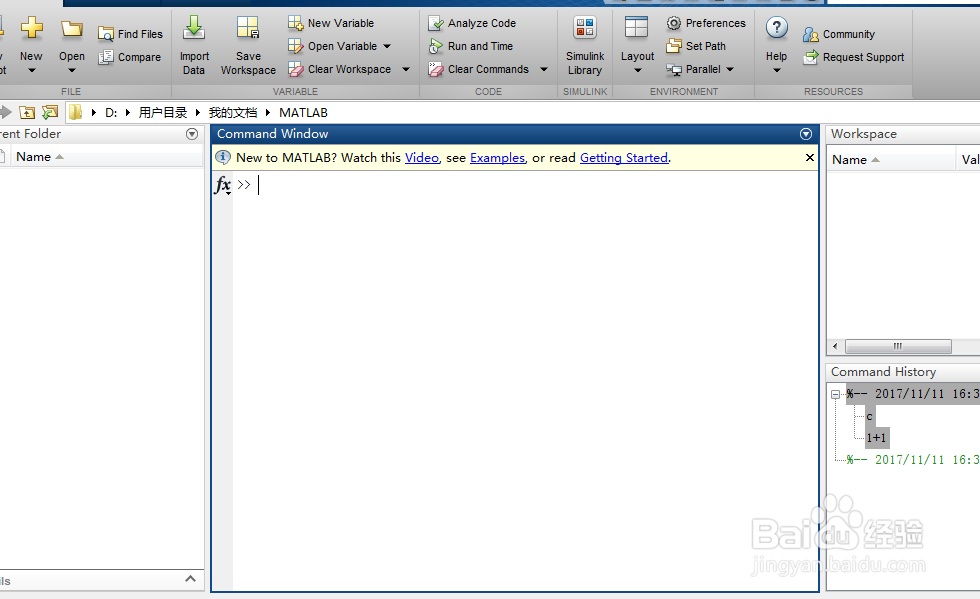Collapse the 2017/11/11 history group
Screen dimensions: 980x599
tap(836, 394)
